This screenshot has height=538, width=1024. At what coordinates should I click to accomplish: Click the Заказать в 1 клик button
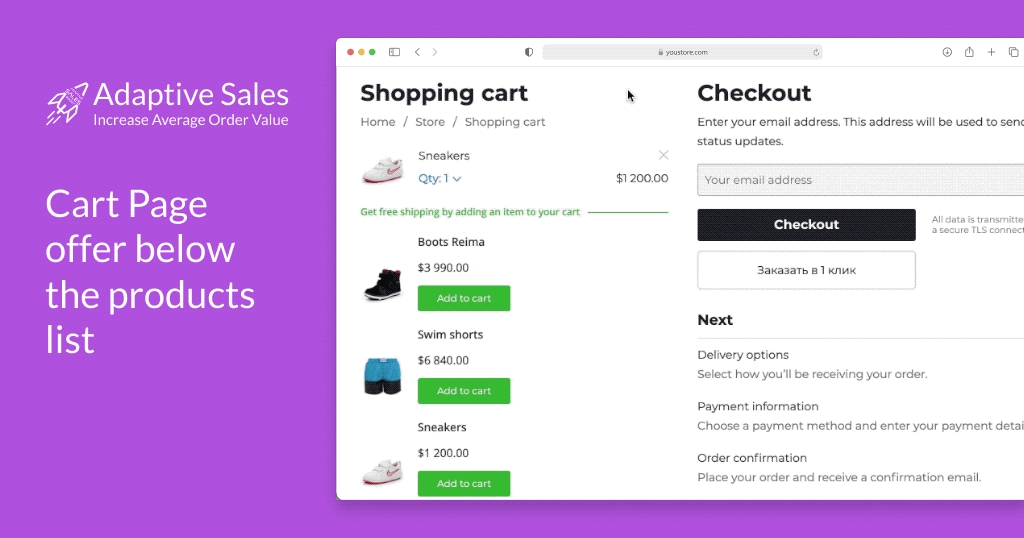pyautogui.click(x=806, y=270)
